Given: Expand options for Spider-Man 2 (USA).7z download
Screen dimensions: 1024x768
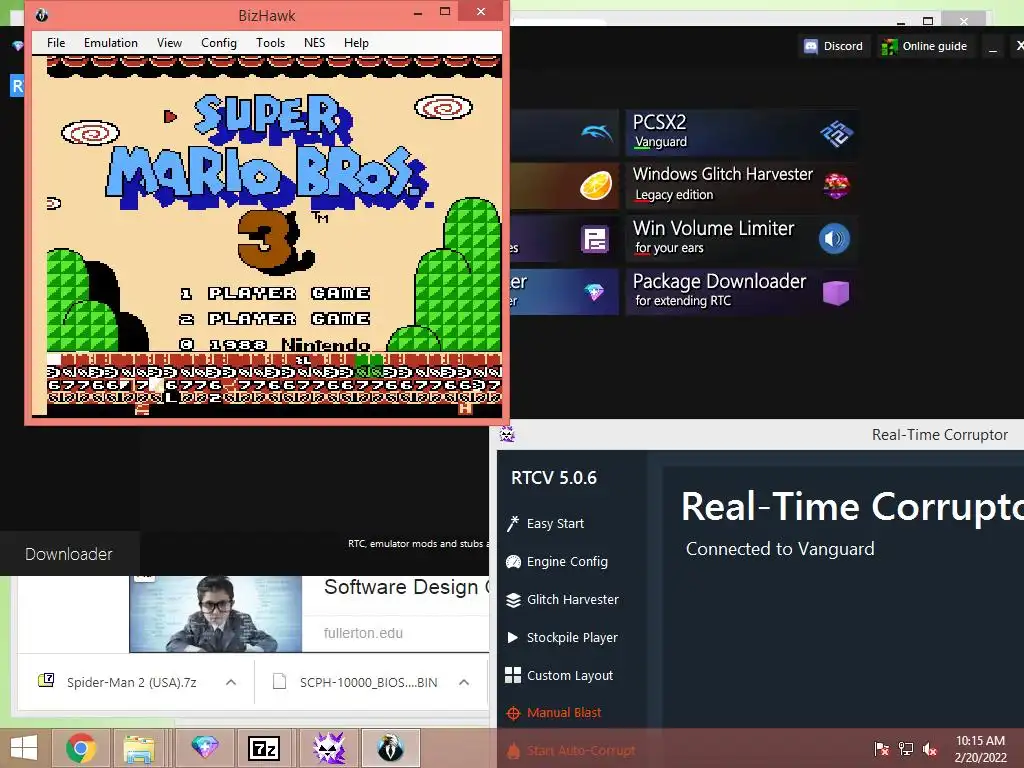Looking at the screenshot, I should click(231, 682).
